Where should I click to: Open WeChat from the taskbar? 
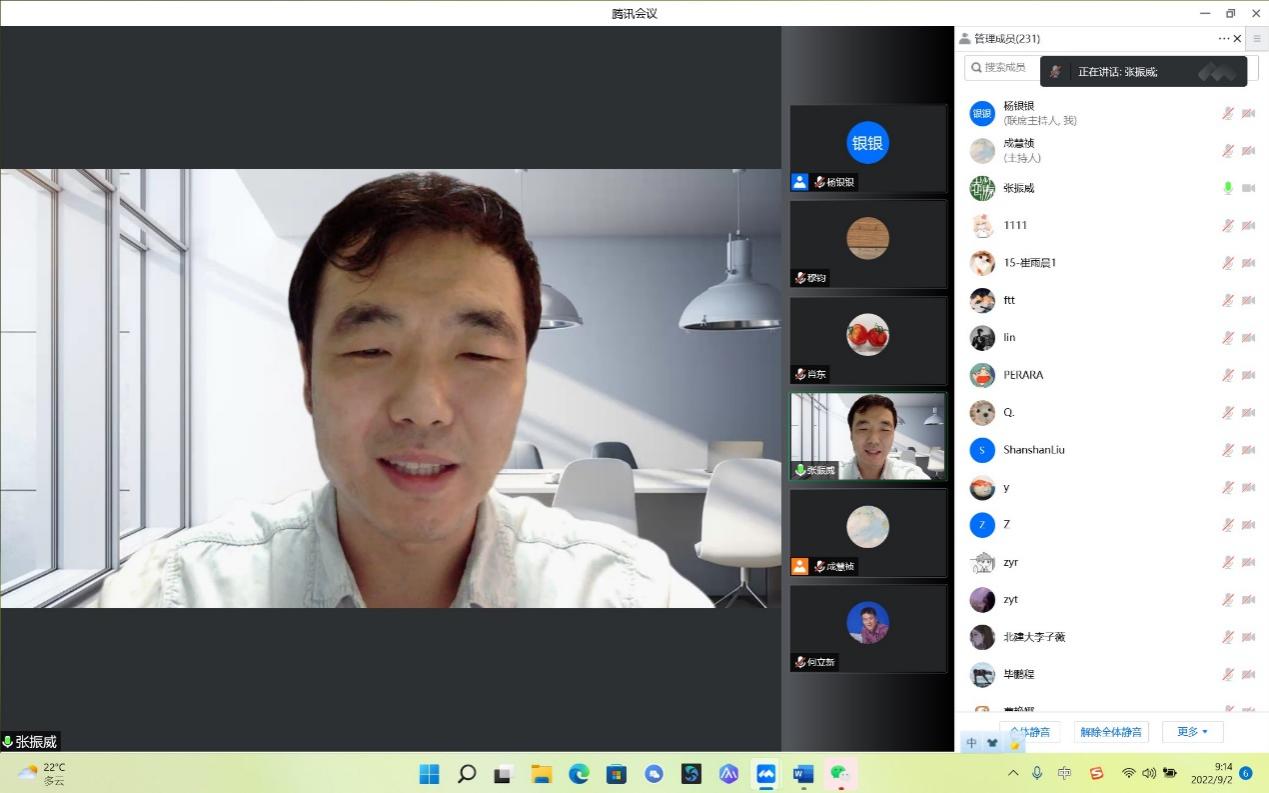pyautogui.click(x=840, y=774)
